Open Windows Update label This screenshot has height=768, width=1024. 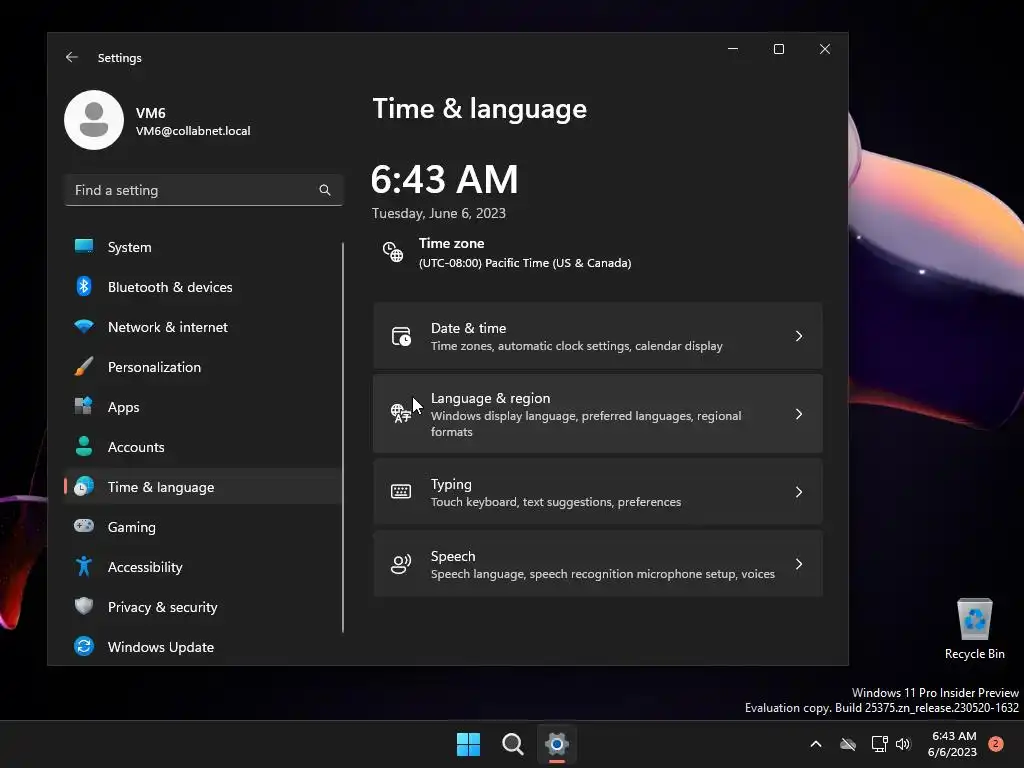tap(161, 647)
